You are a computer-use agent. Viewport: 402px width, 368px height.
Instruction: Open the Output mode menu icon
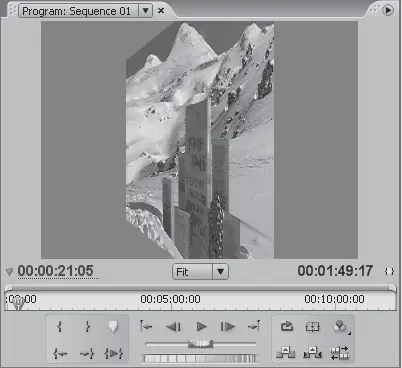(x=340, y=327)
